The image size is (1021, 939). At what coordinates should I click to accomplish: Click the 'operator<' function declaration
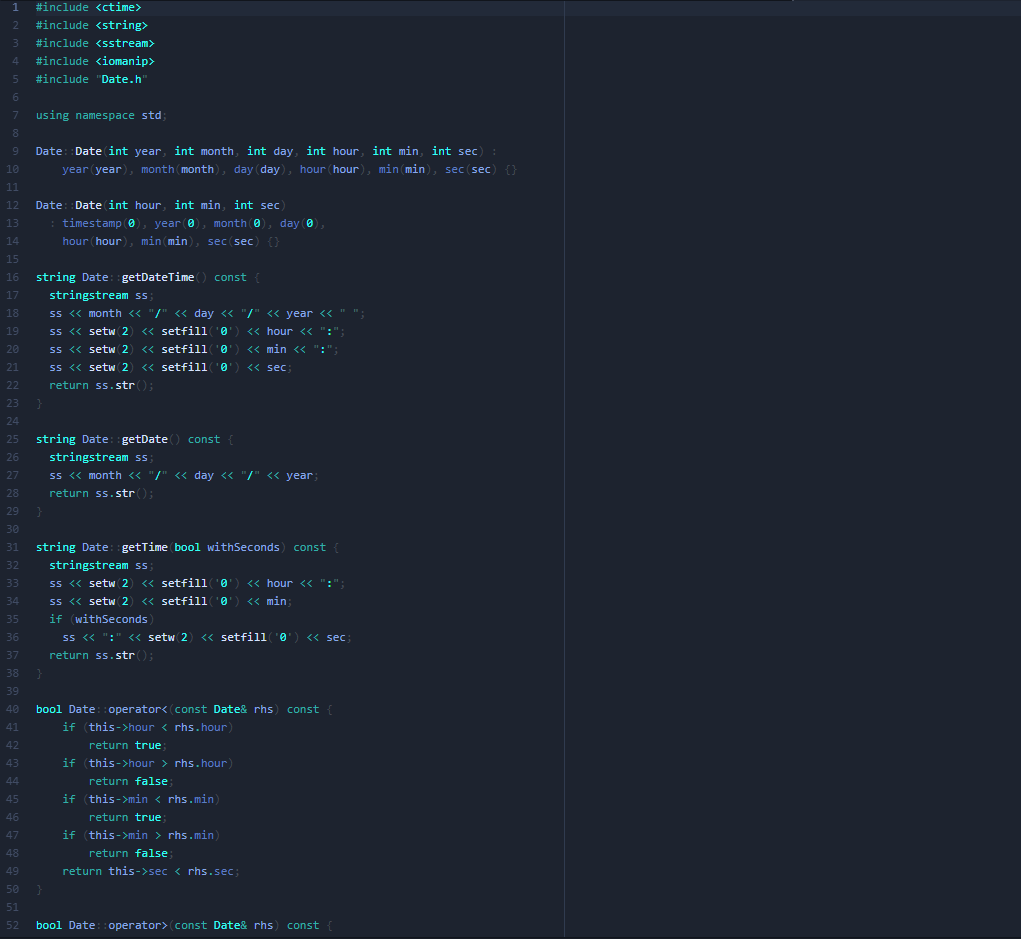tap(184, 710)
